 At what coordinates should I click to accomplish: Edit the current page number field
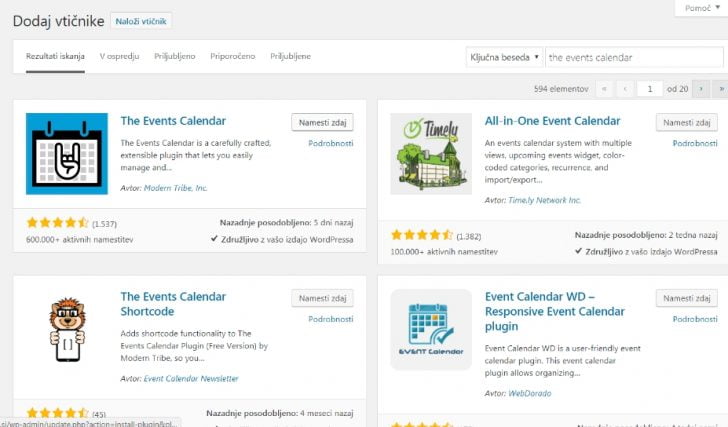pyautogui.click(x=650, y=89)
